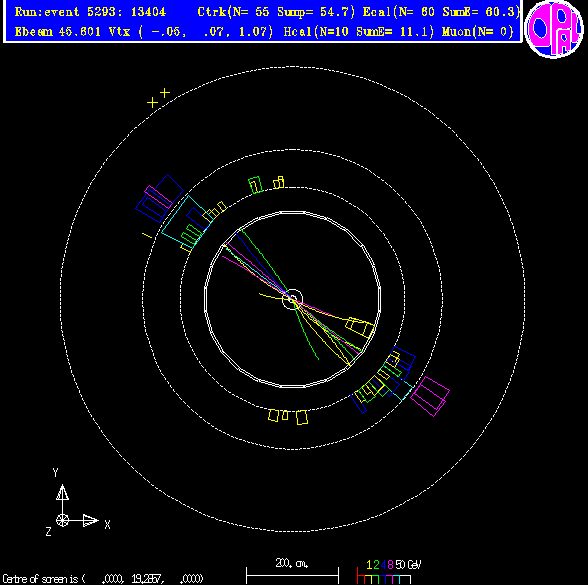Click the central vertex circle
Viewport: 588px width, 585px height.
tap(292, 299)
